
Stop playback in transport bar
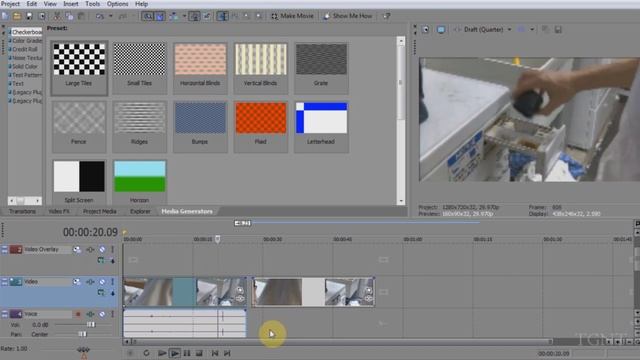tap(199, 353)
